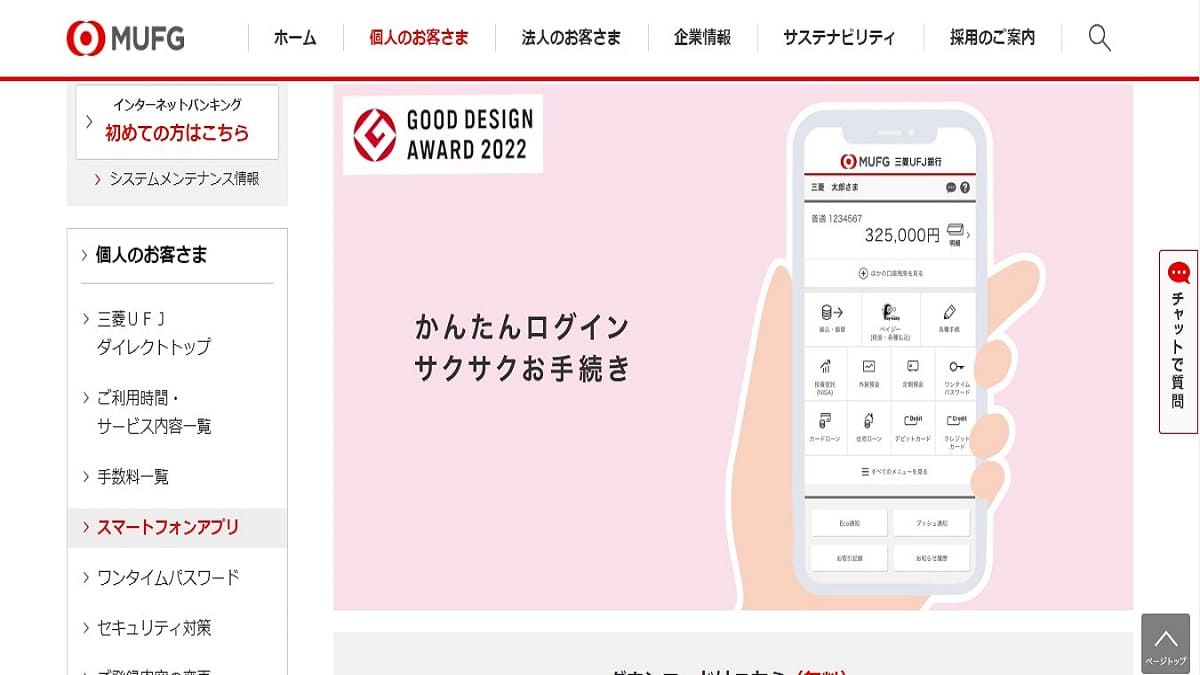
Task: Click the GOOD DESIGN AWARD 2022 badge
Action: (x=443, y=135)
